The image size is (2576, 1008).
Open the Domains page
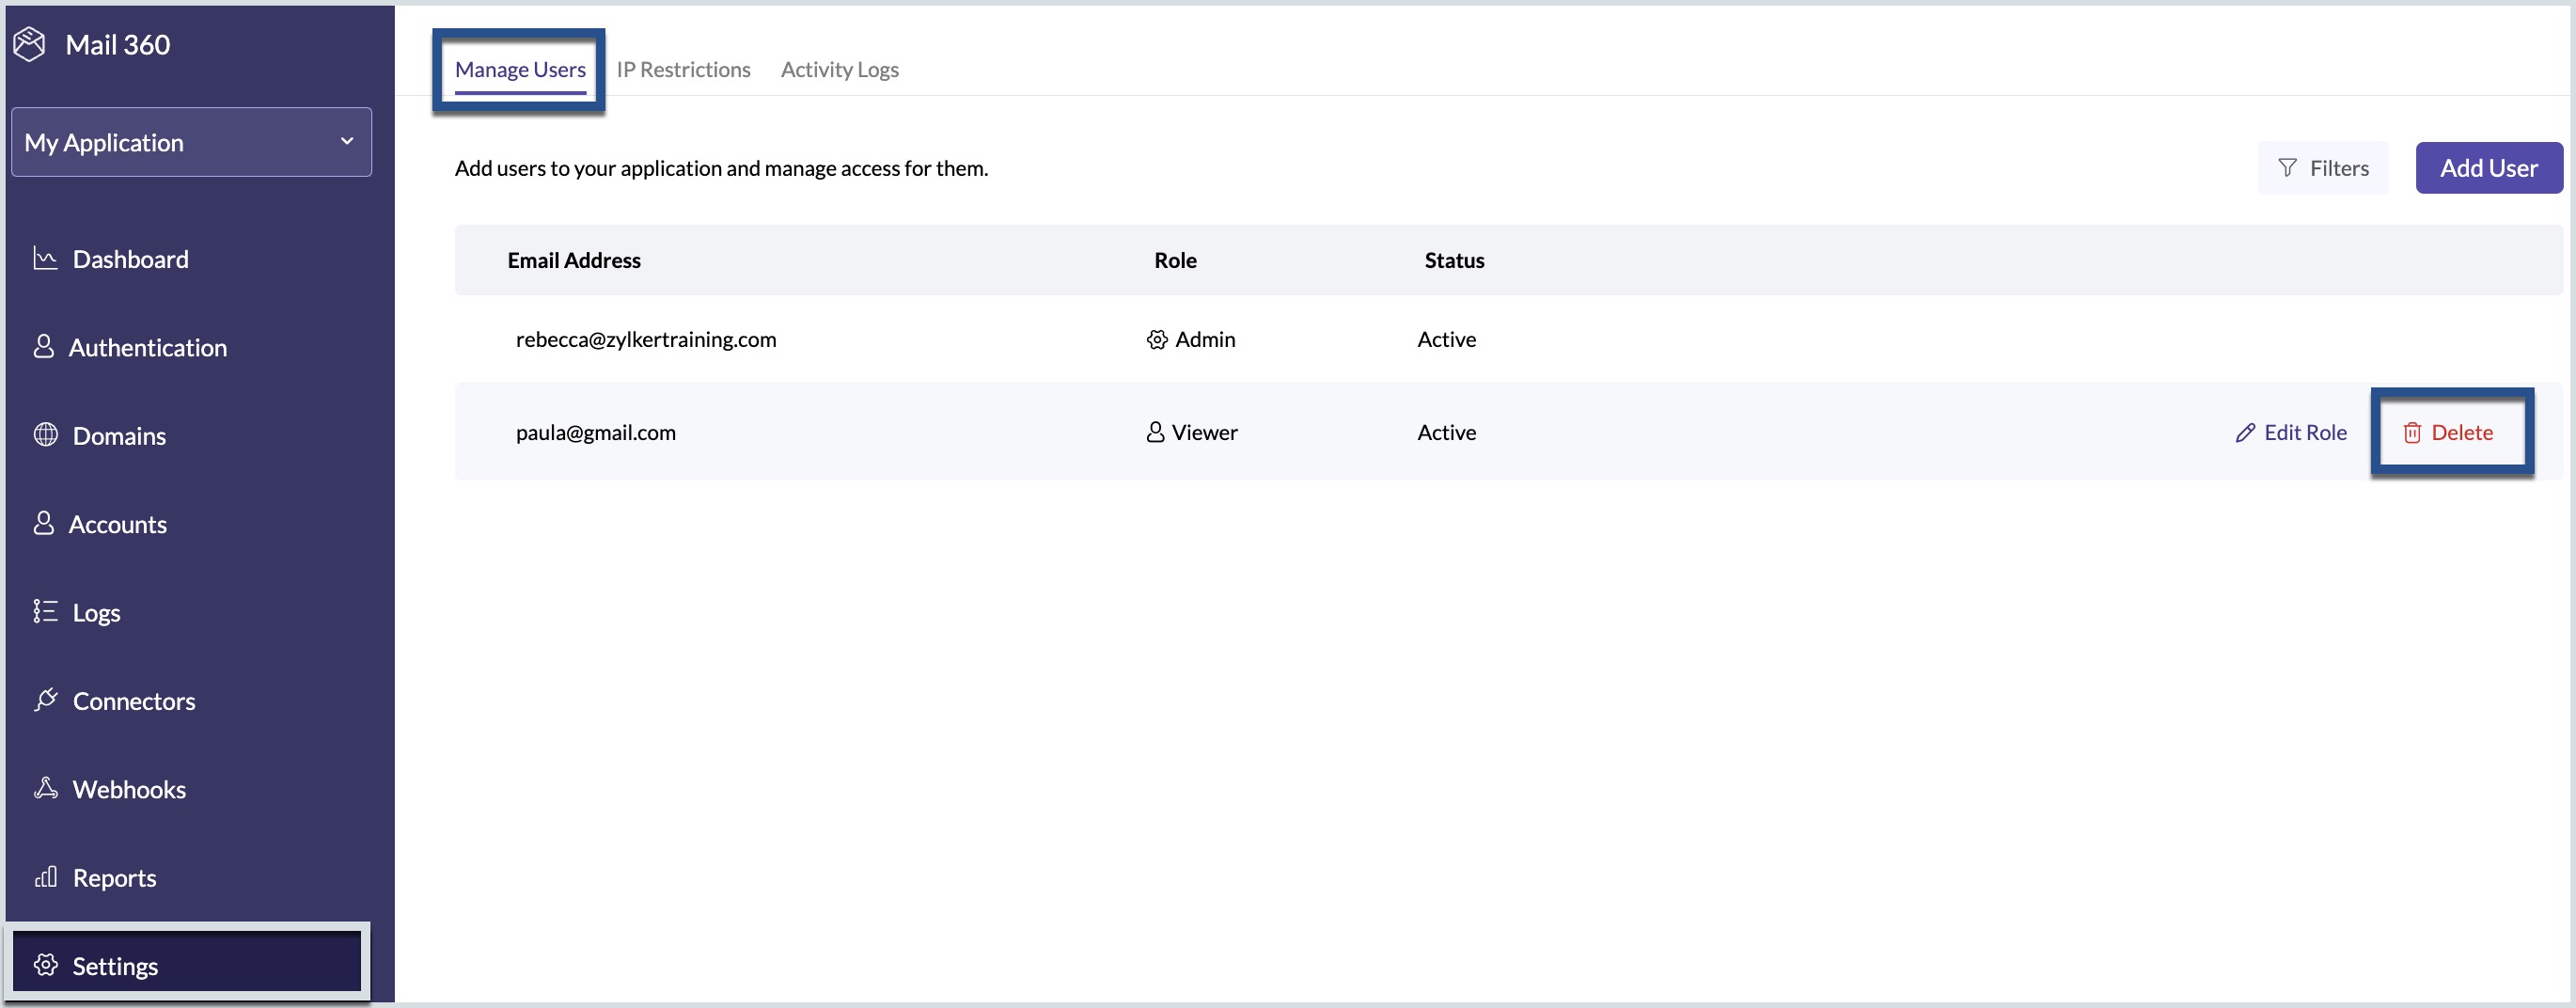(x=119, y=435)
